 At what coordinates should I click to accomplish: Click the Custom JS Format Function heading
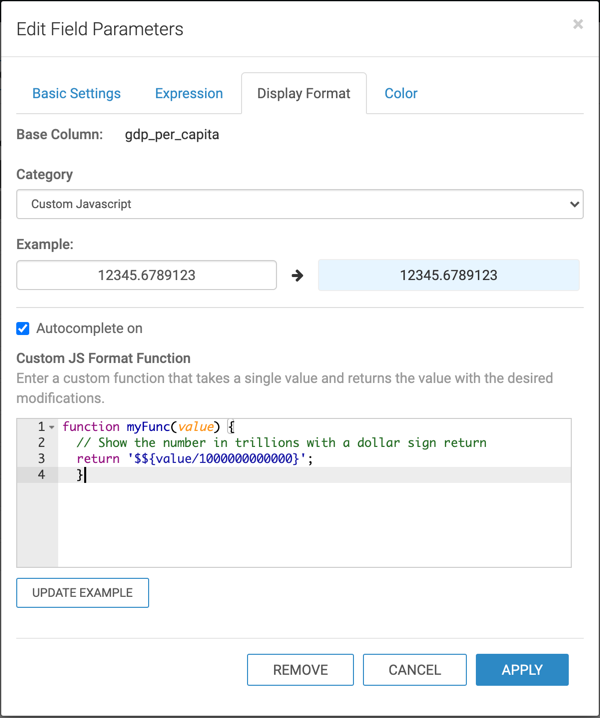[104, 358]
